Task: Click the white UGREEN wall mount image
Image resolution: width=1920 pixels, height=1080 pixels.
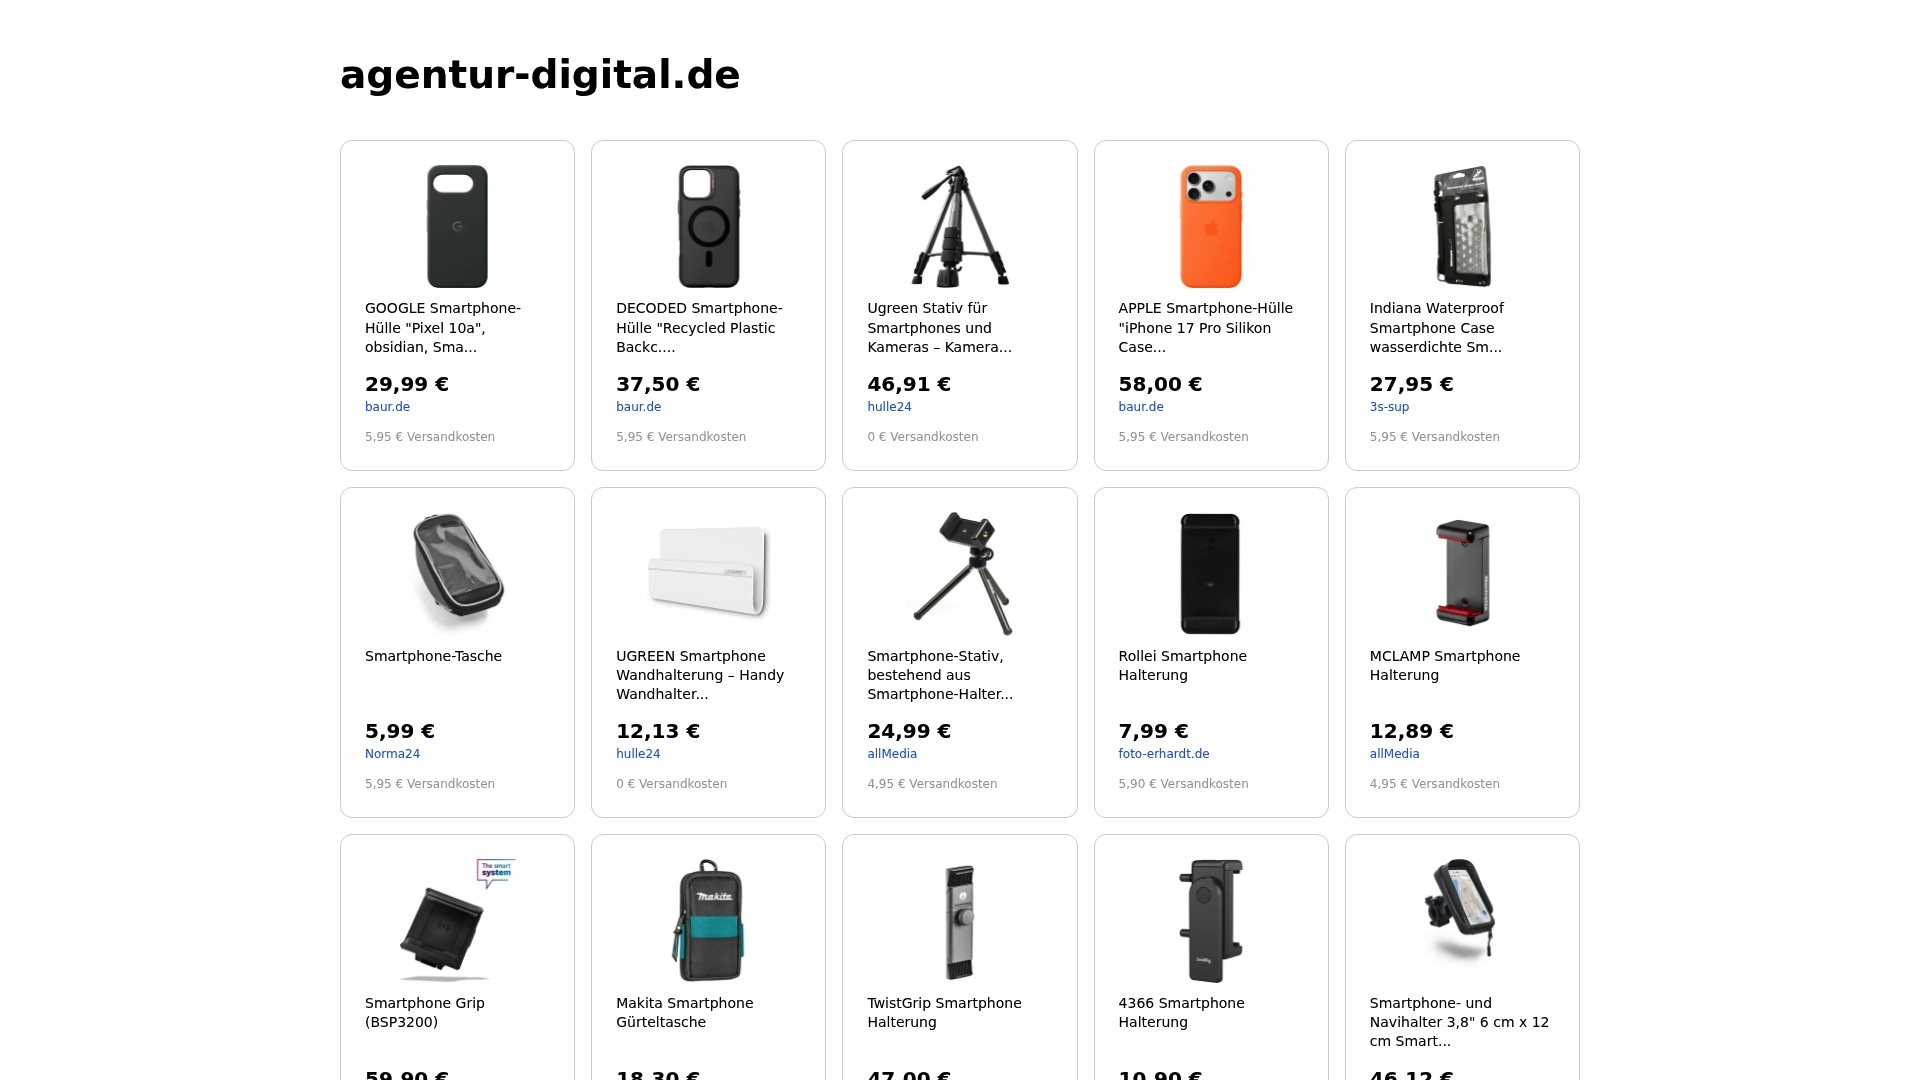Action: point(708,574)
